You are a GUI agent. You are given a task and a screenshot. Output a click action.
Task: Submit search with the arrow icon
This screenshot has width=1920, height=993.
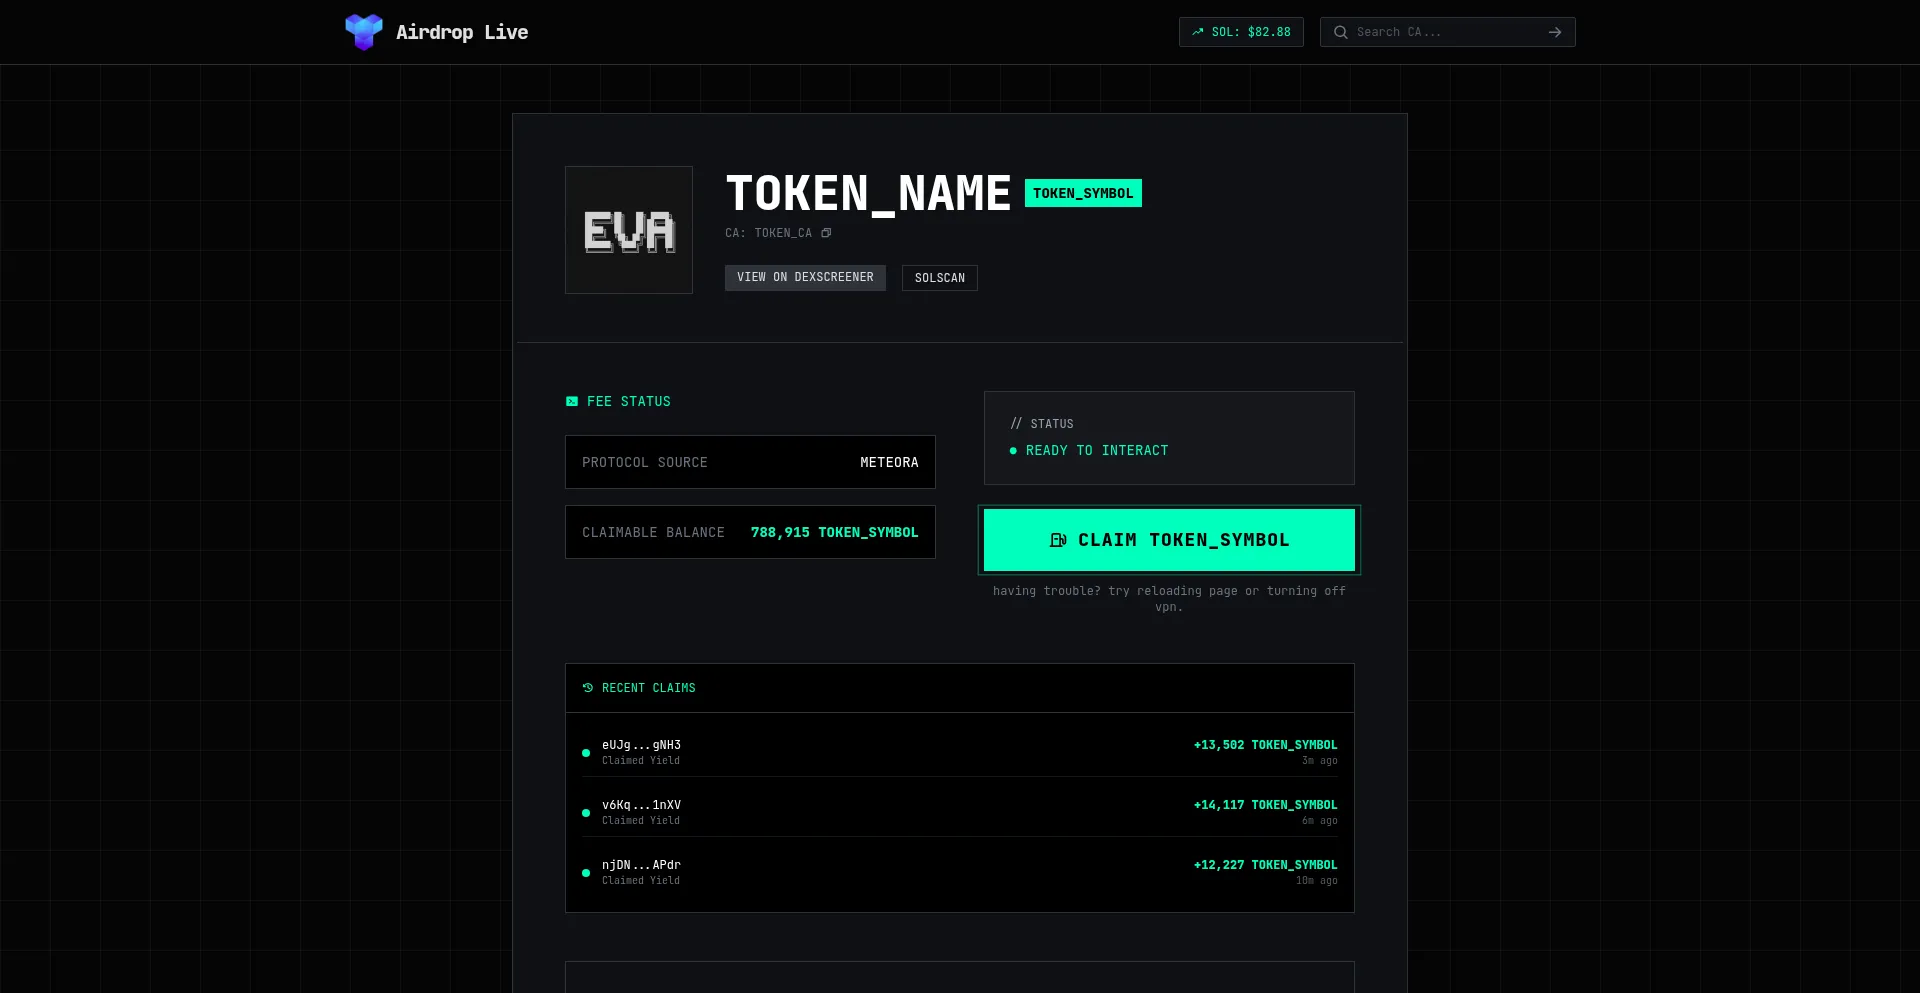point(1555,32)
